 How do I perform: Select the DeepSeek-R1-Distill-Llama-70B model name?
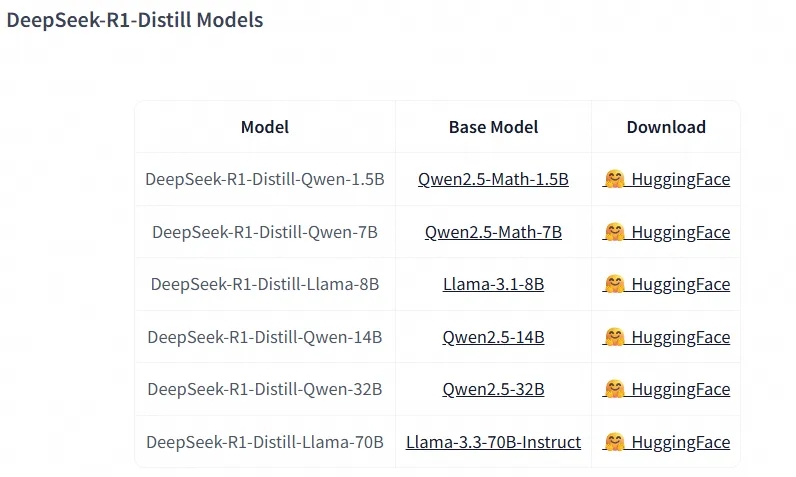264,442
